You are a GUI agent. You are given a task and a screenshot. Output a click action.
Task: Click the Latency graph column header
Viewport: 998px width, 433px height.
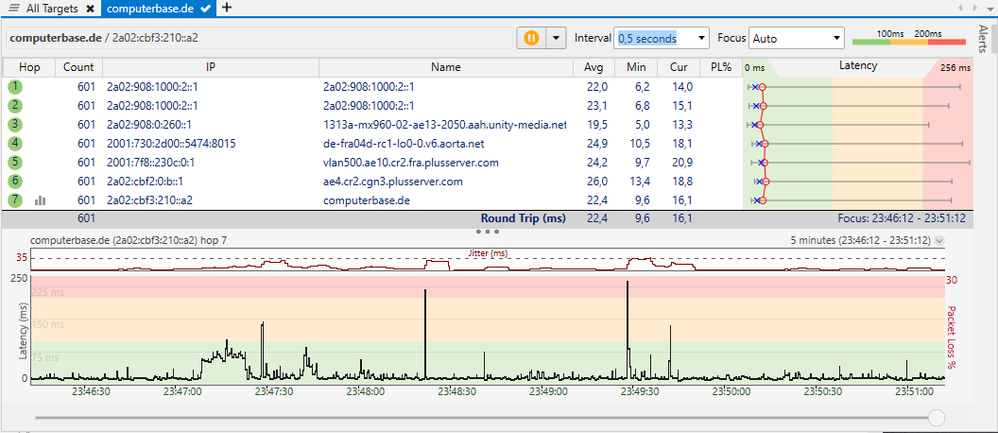click(x=858, y=67)
